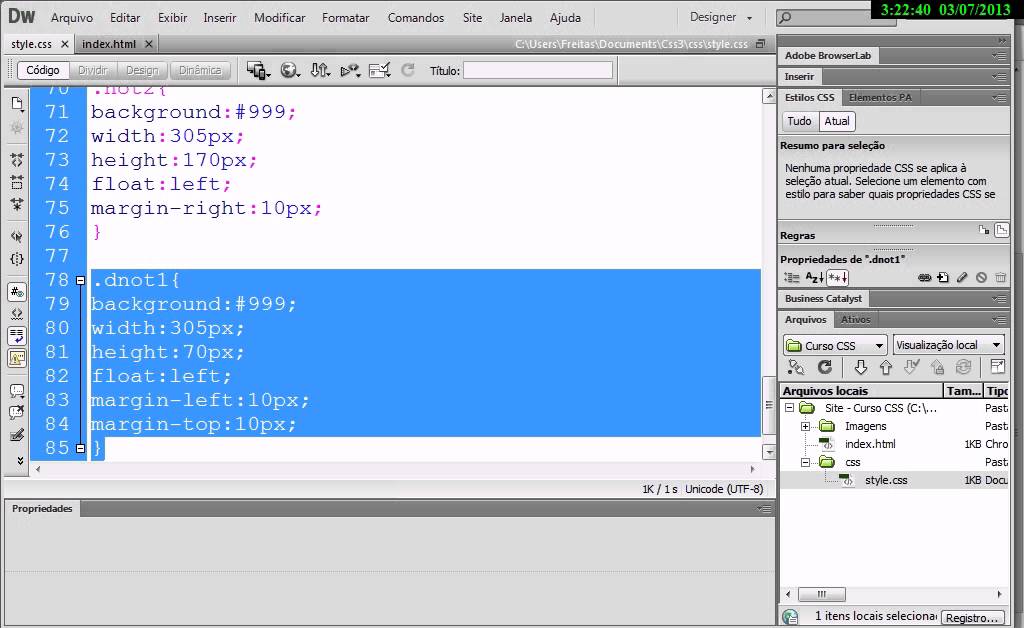Expand the Adobe BrowserLab panel

pos(827,55)
